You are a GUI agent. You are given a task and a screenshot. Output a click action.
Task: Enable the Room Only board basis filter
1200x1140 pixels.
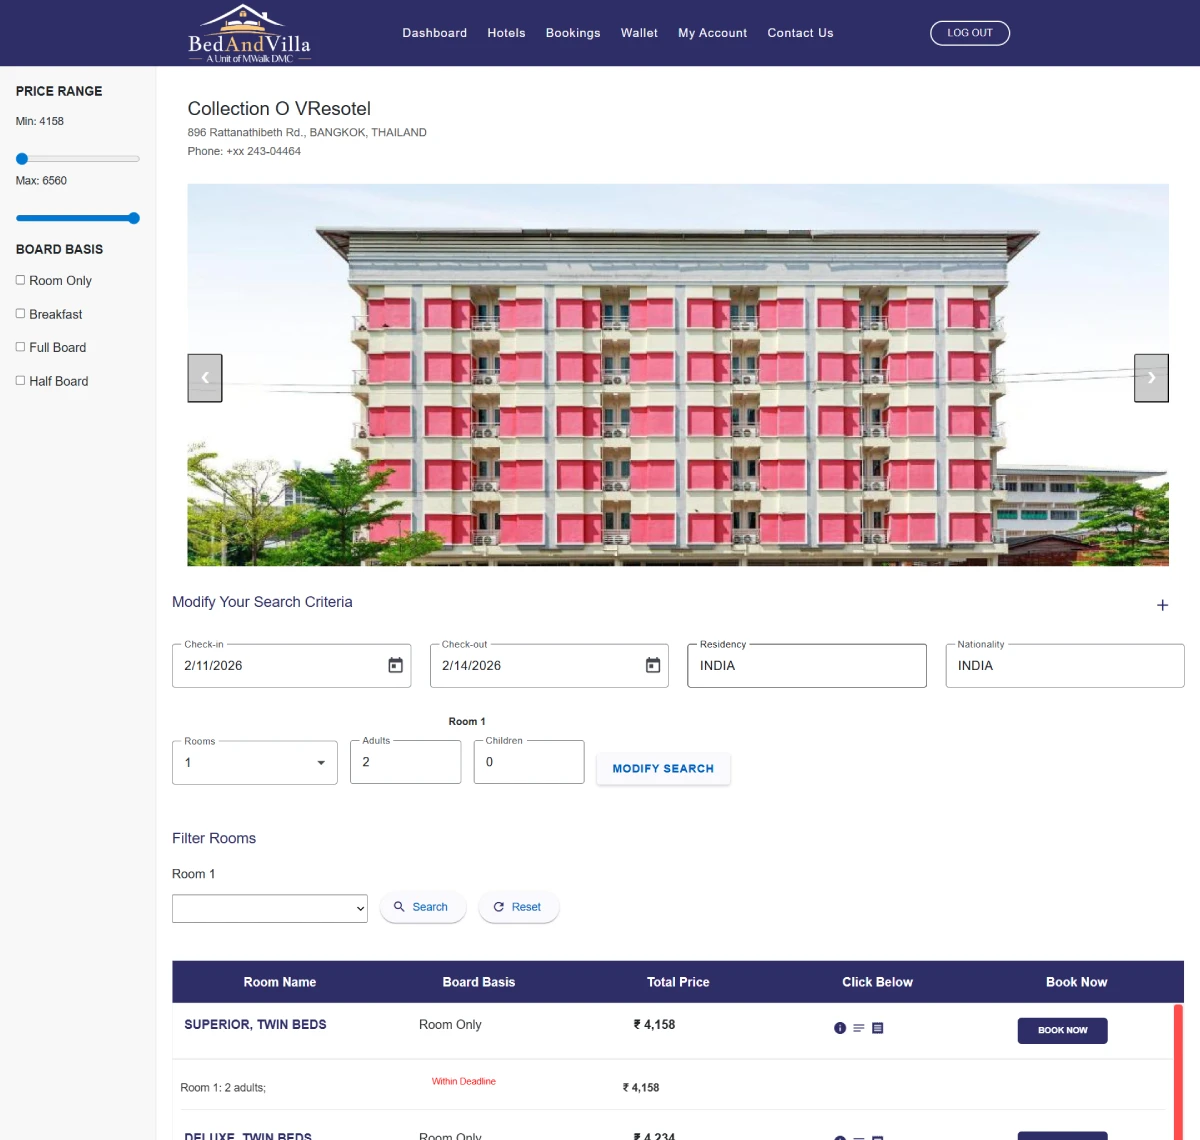(21, 281)
